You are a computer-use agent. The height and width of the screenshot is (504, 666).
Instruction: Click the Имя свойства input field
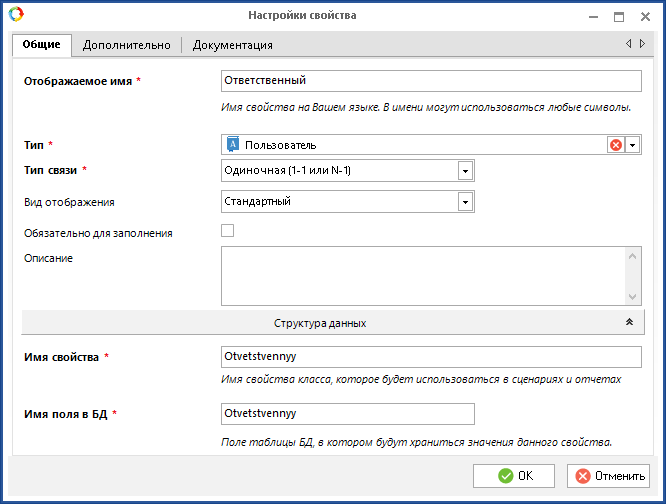430,358
